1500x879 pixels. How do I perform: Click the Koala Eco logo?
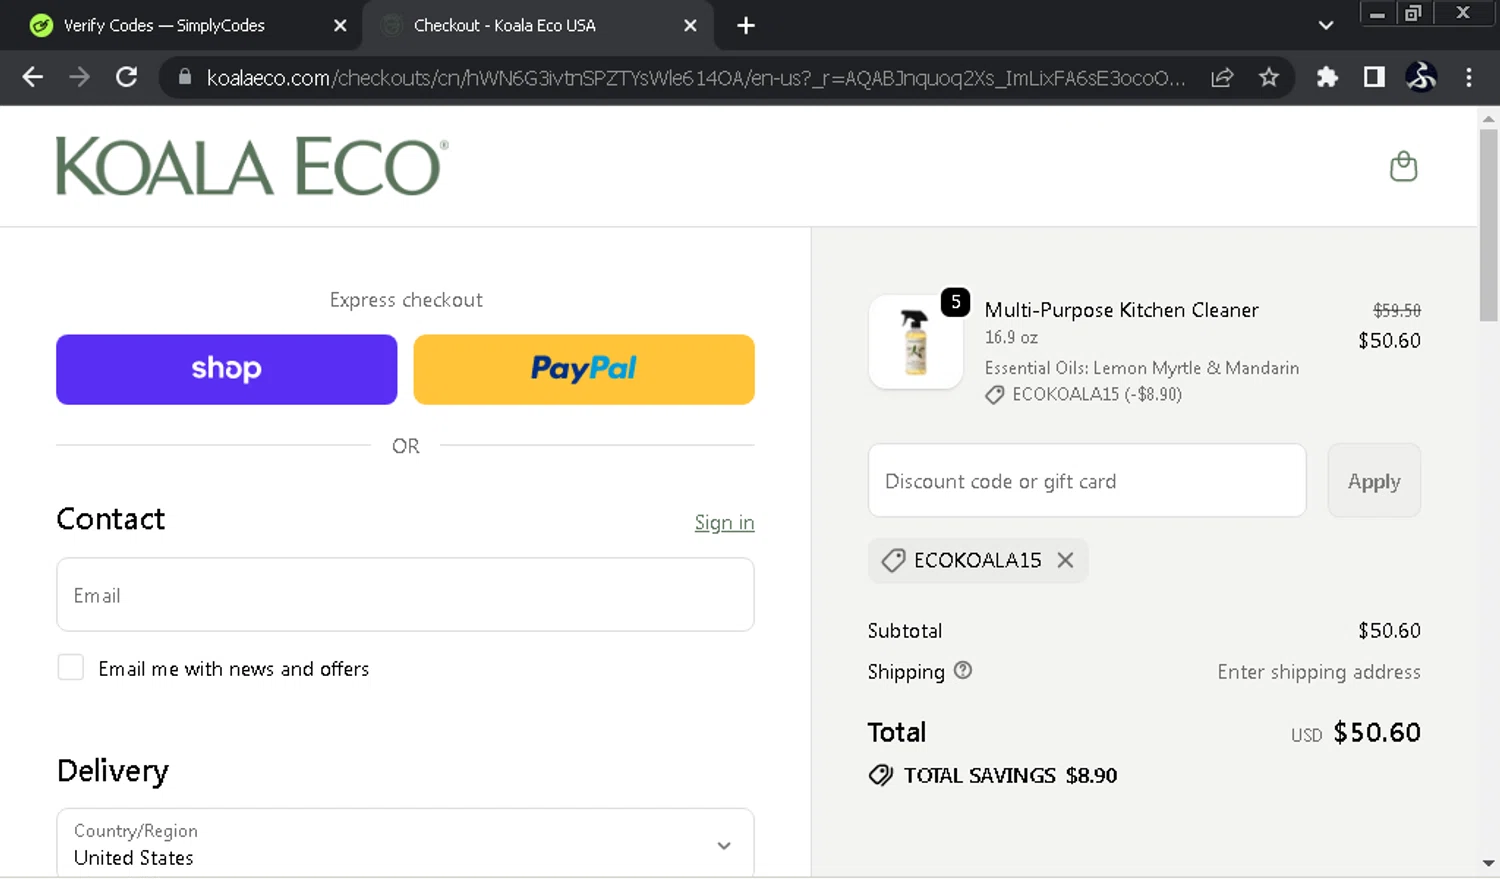252,166
